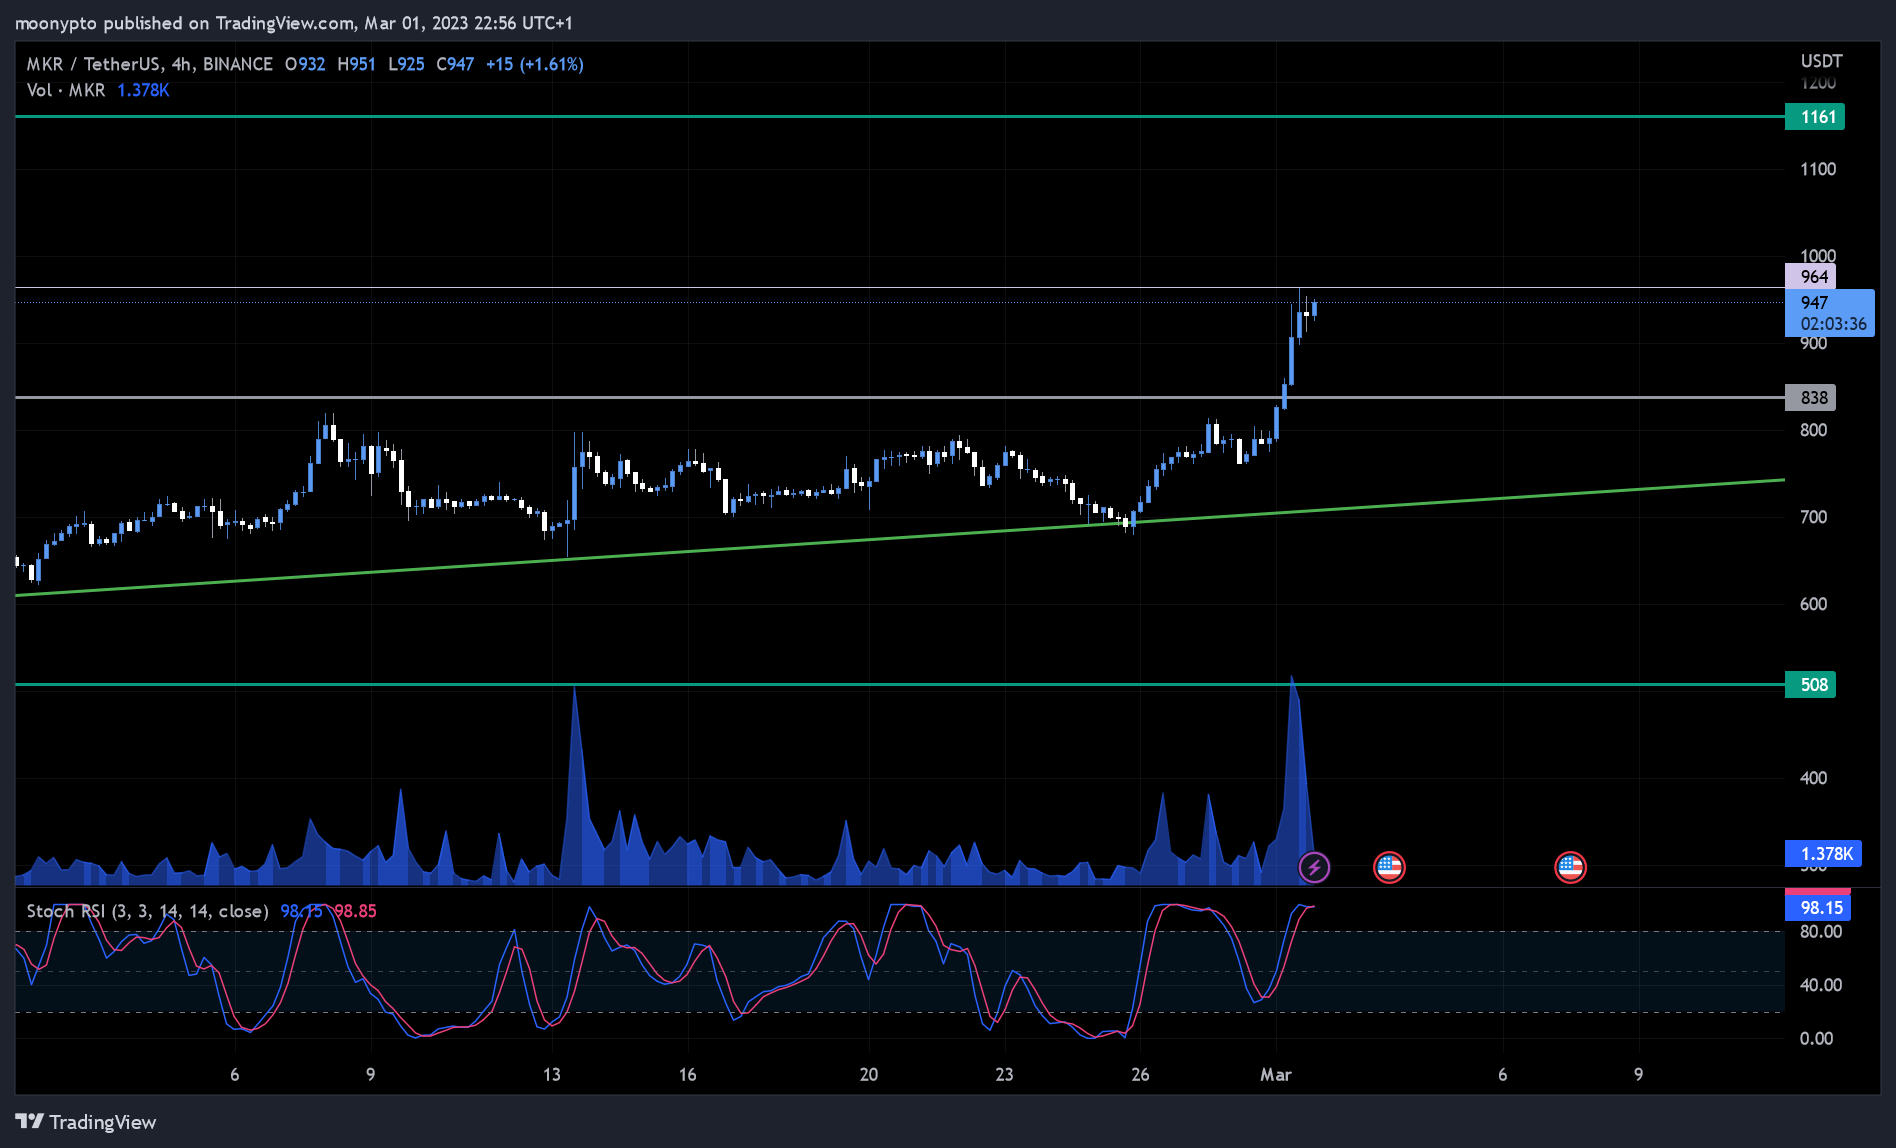Click the L925 low price value
This screenshot has width=1896, height=1148.
[x=406, y=64]
